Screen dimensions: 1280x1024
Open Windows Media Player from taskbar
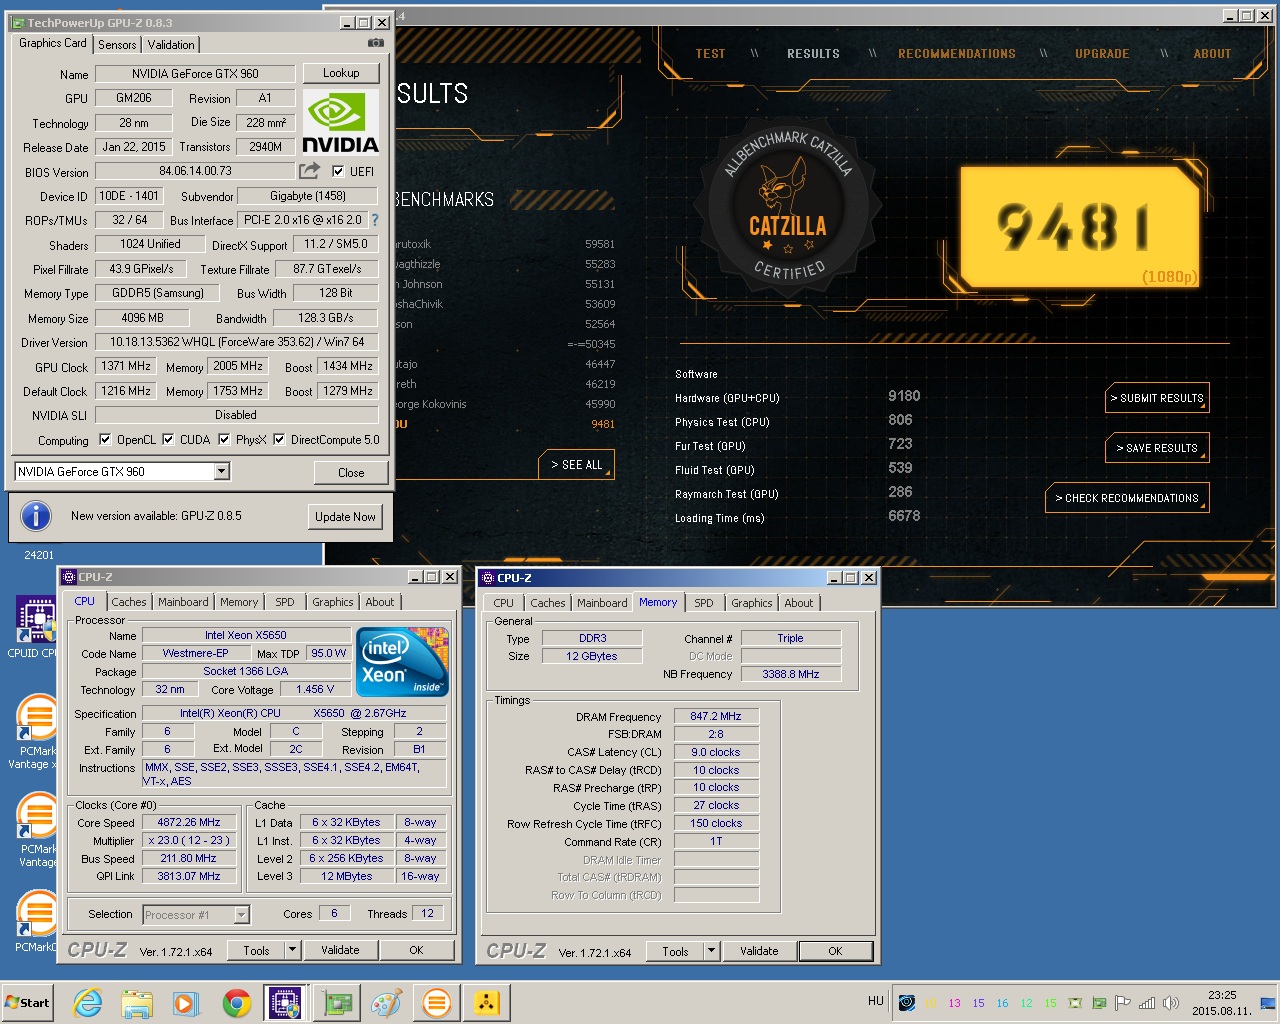coord(186,1002)
